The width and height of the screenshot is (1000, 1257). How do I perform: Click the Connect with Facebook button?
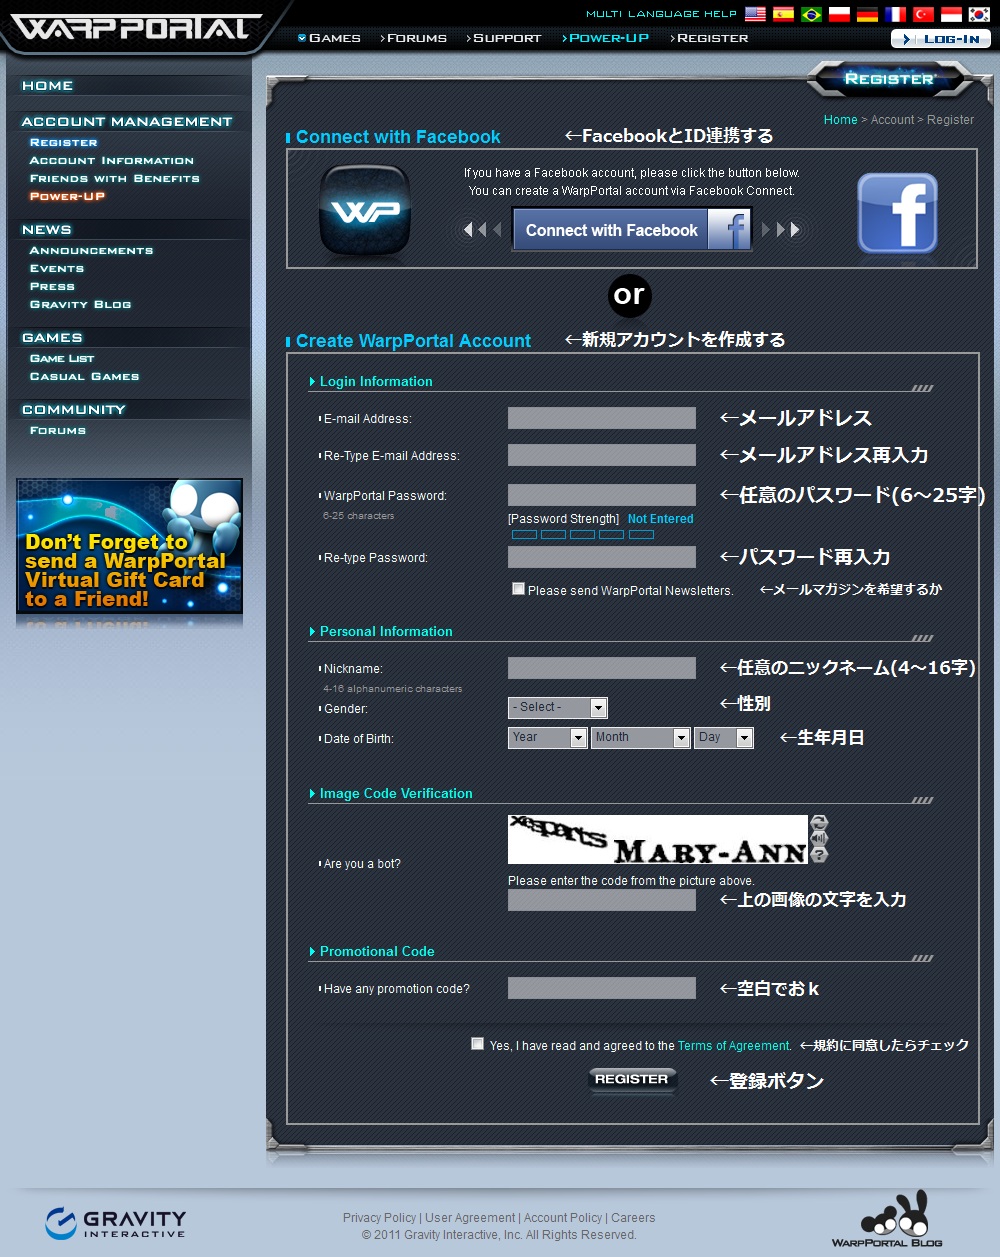pos(631,230)
